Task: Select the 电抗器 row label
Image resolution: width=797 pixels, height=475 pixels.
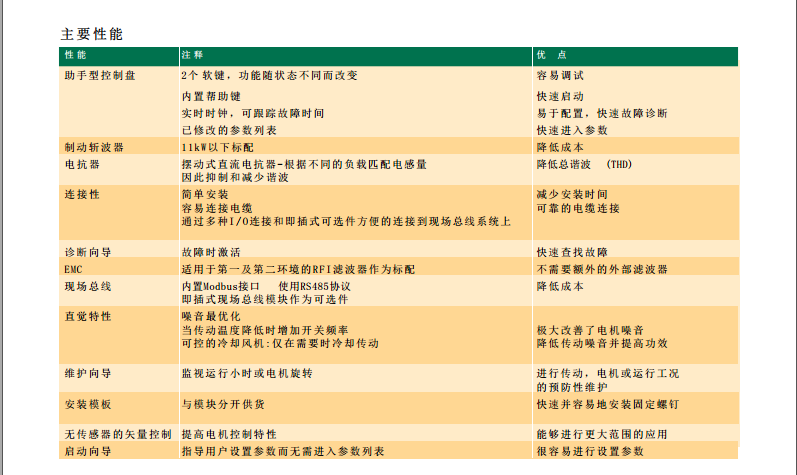Action: click(82, 163)
